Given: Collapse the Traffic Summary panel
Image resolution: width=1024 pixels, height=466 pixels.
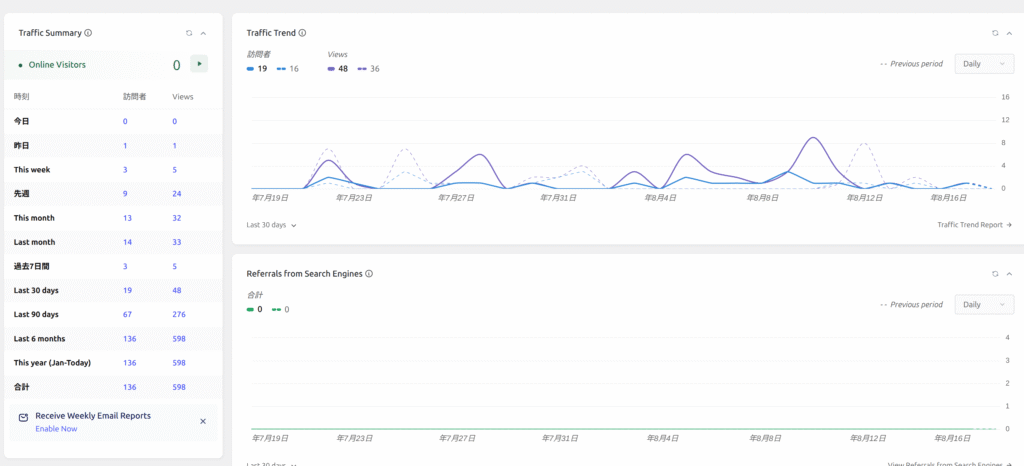Looking at the screenshot, I should click(x=203, y=33).
